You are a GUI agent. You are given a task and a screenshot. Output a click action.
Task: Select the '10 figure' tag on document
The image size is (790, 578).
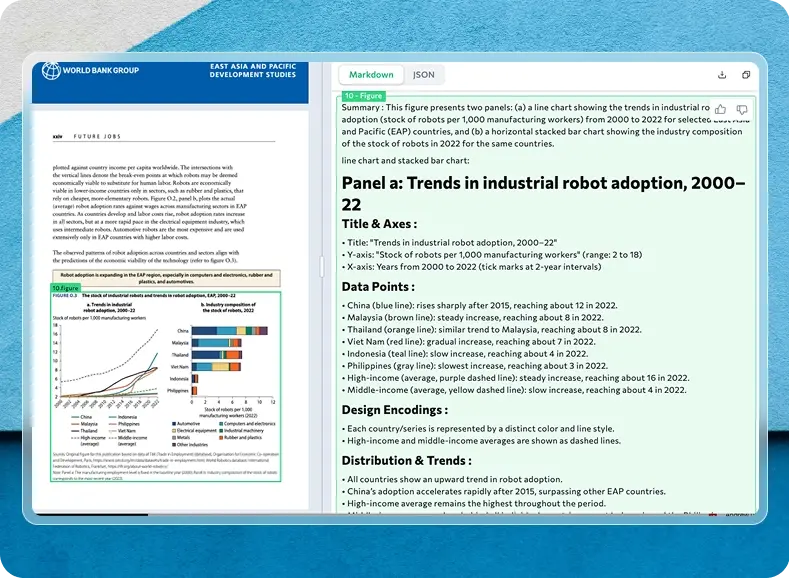pyautogui.click(x=65, y=288)
